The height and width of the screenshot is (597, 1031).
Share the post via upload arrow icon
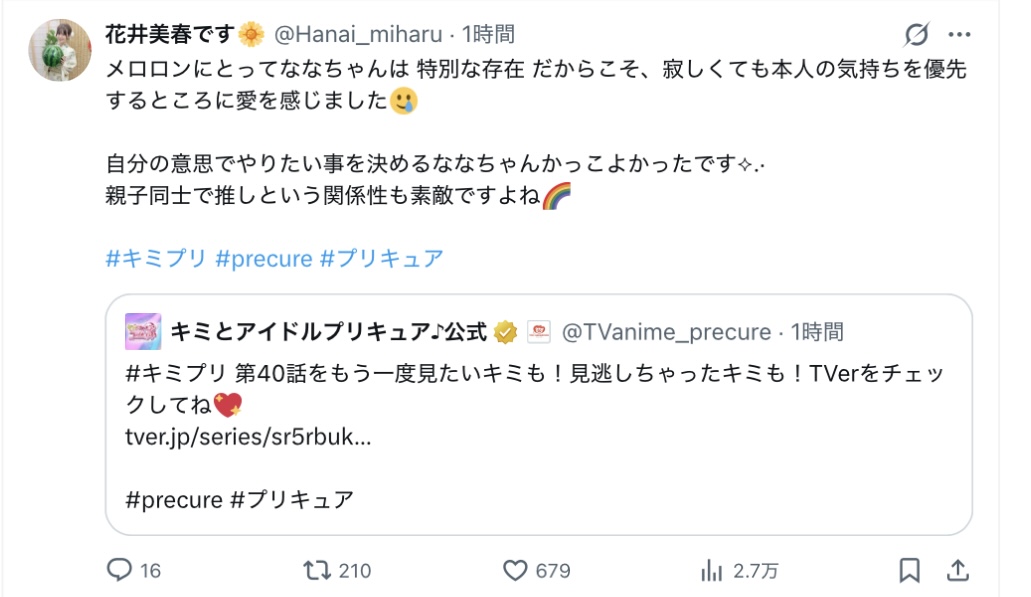(x=958, y=570)
